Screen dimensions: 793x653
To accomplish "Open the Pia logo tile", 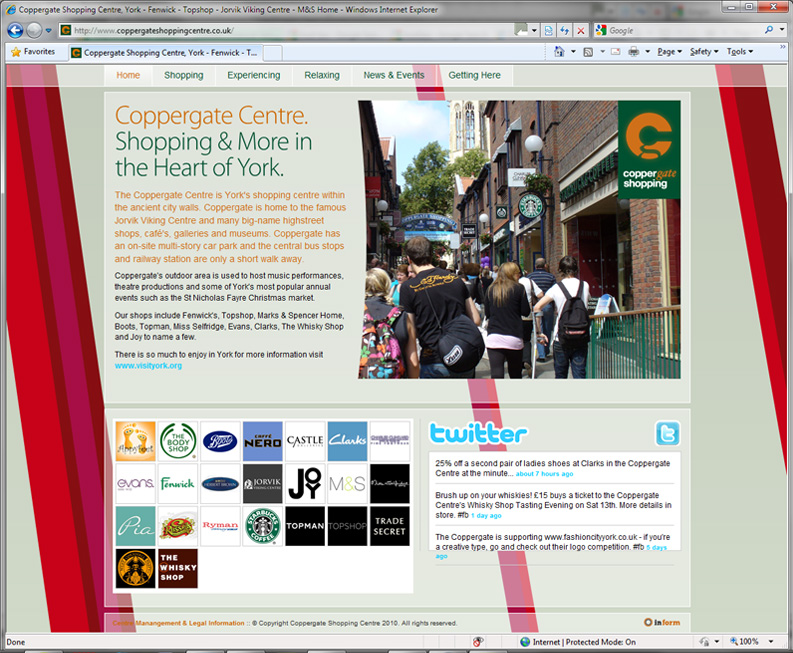I will coord(136,526).
